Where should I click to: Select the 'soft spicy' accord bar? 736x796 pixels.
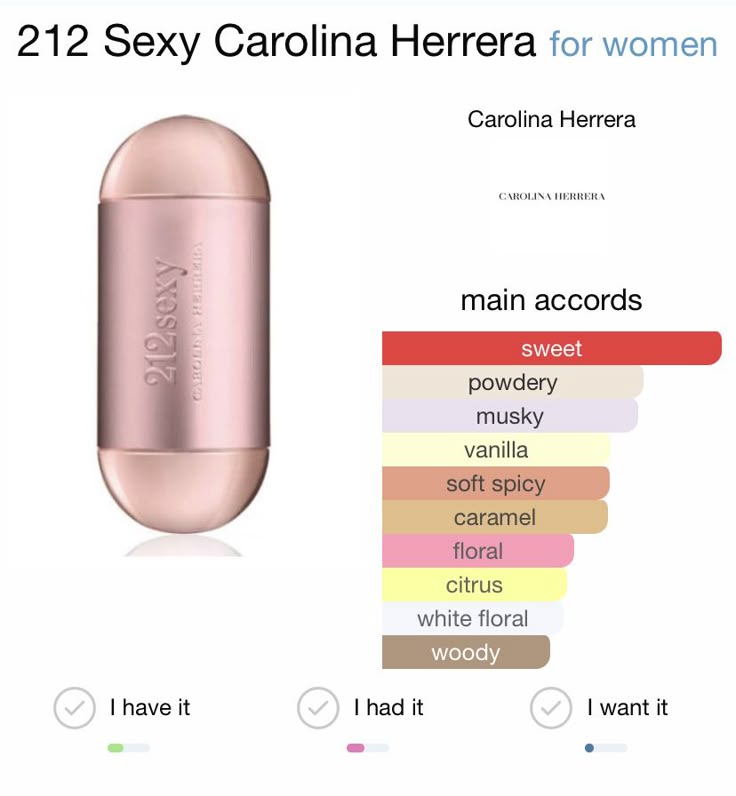(x=495, y=484)
